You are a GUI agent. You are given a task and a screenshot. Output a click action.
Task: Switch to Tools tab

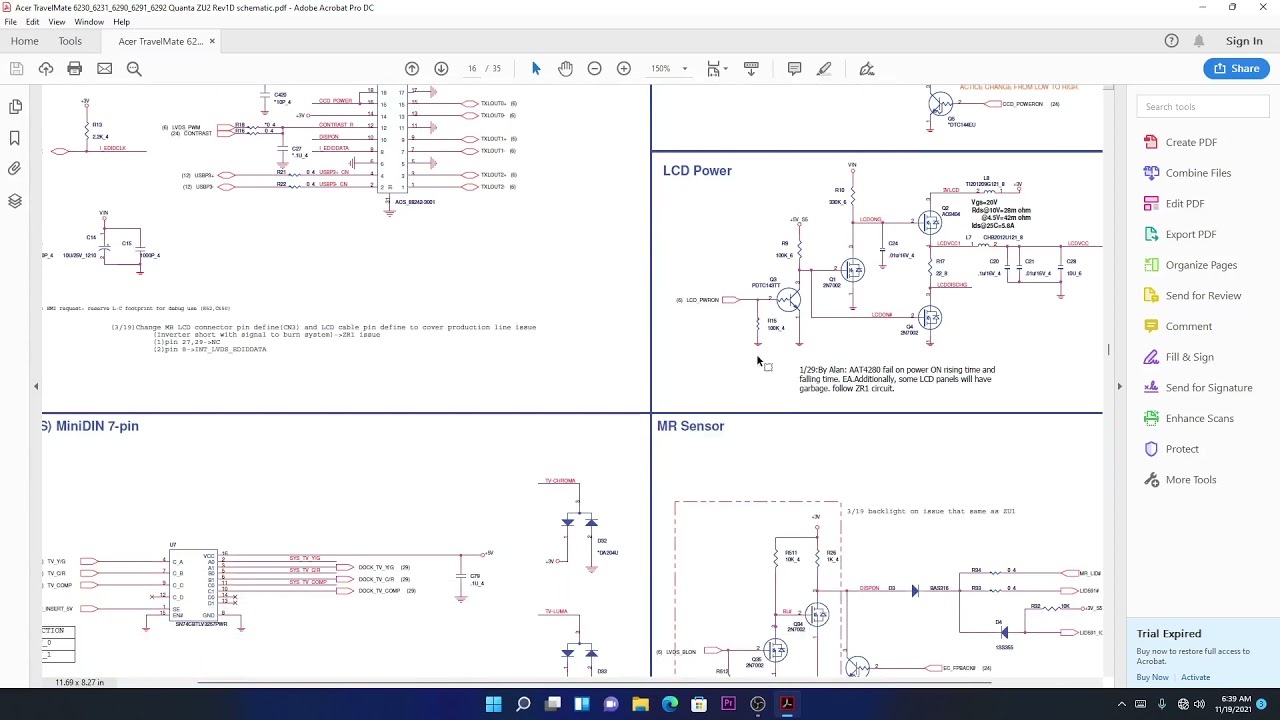tap(70, 41)
